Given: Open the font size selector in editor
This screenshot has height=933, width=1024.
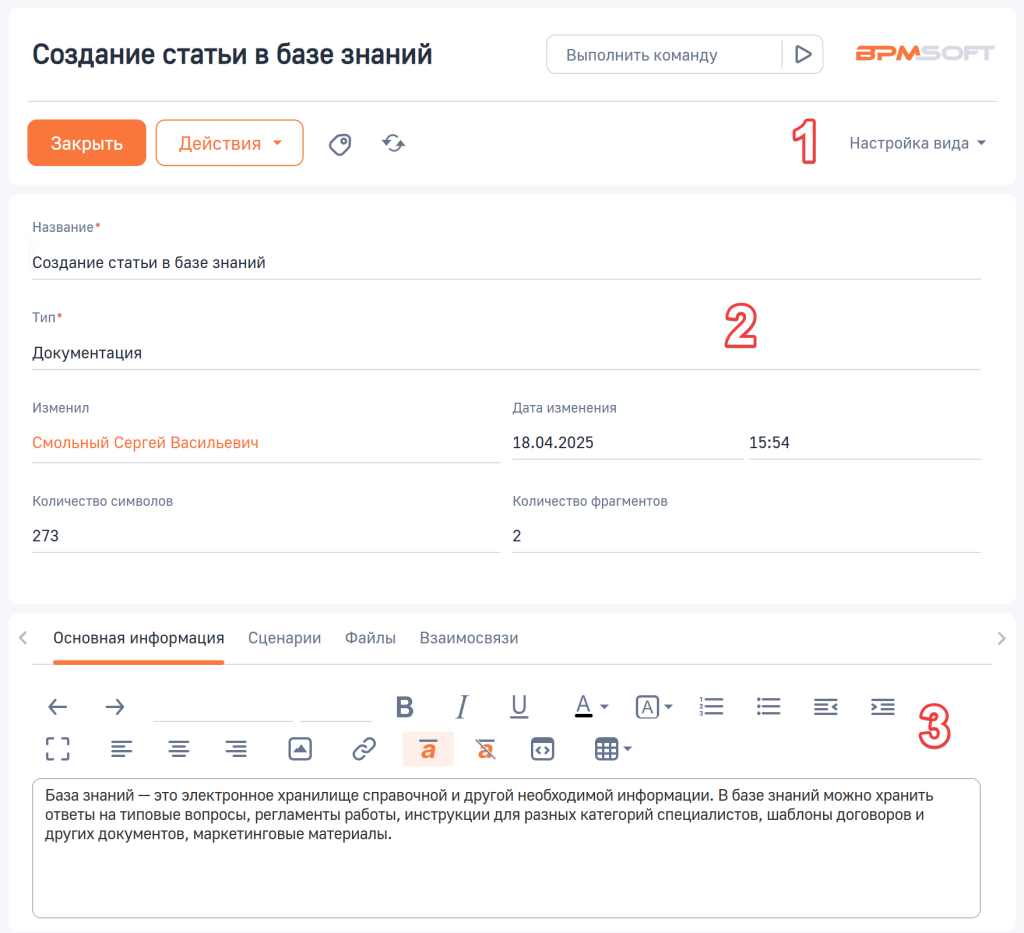Looking at the screenshot, I should (336, 707).
